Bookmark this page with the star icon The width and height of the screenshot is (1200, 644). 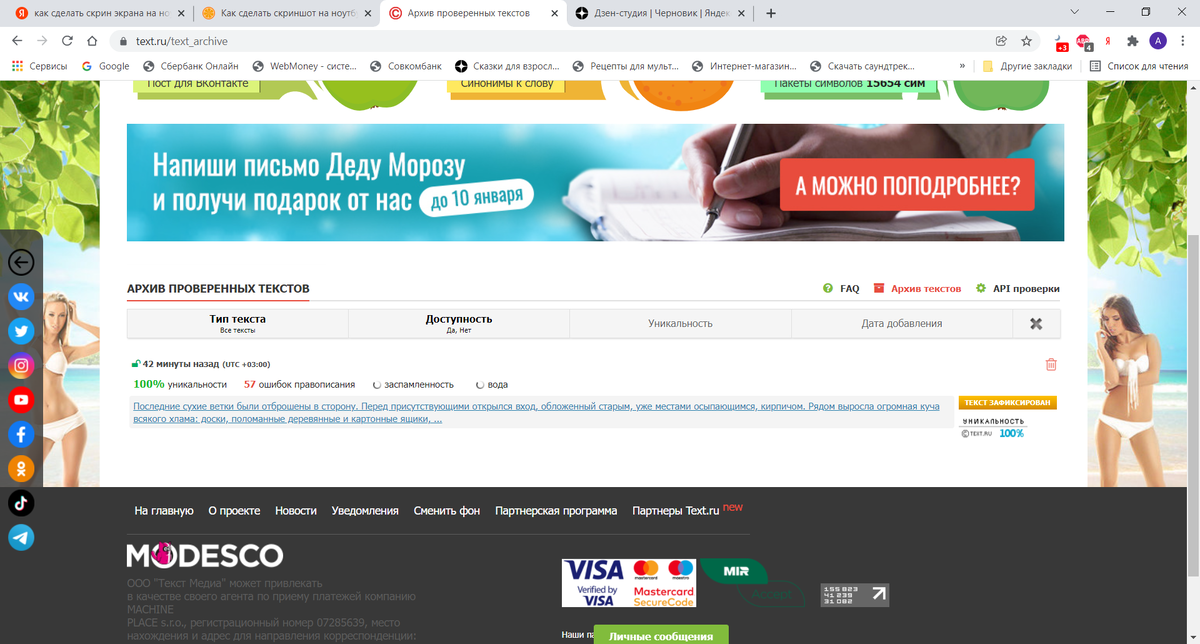1026,41
